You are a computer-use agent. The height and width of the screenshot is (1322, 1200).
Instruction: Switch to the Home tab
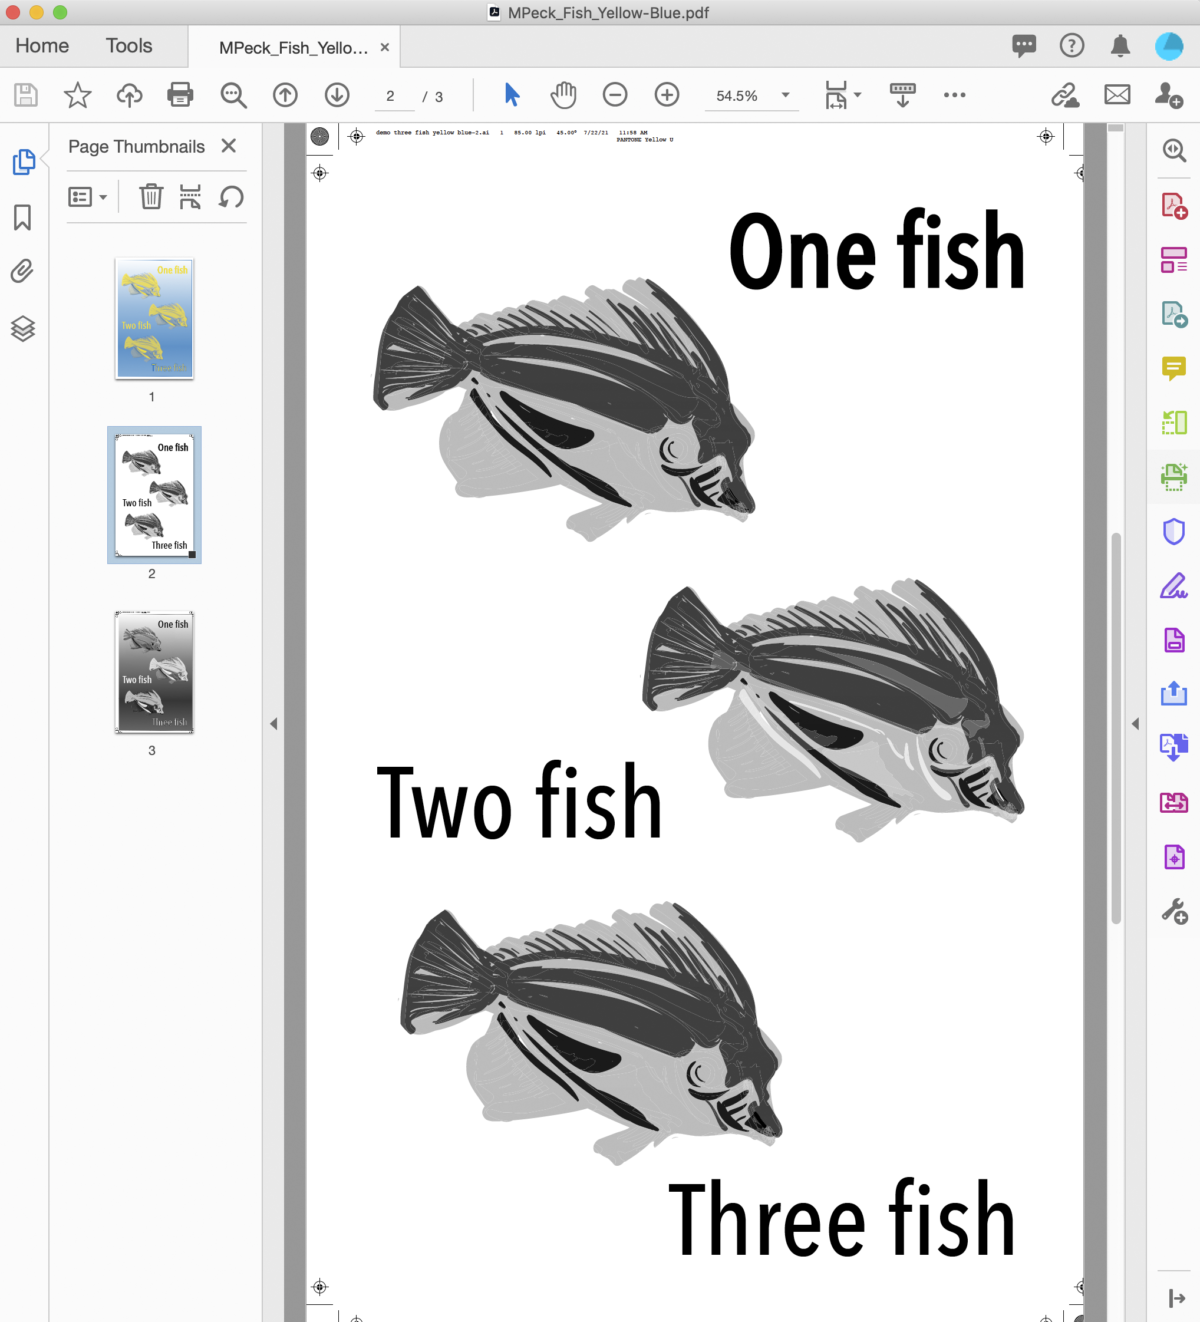click(x=41, y=46)
